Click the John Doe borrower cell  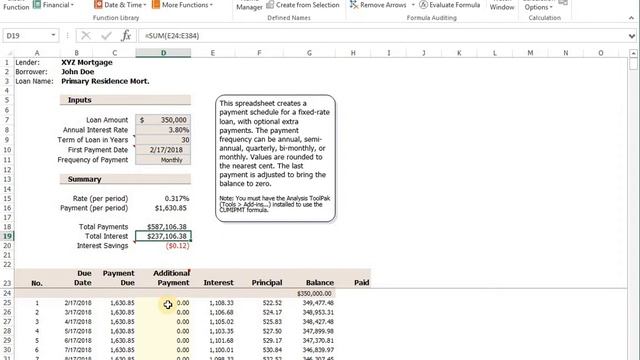tap(78, 72)
